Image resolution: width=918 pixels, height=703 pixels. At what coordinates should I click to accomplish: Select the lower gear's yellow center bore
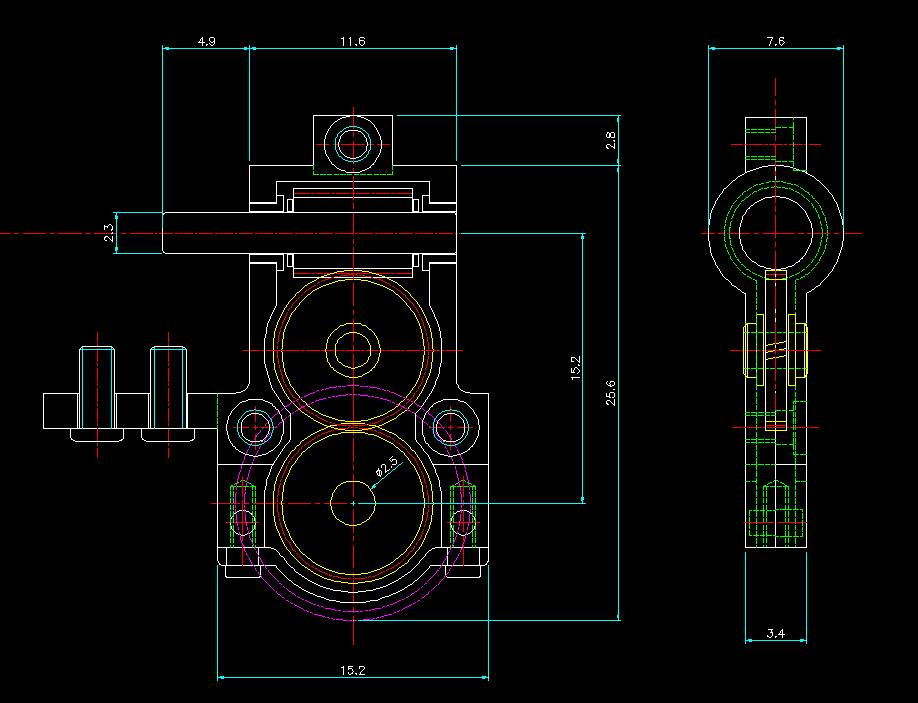353,502
